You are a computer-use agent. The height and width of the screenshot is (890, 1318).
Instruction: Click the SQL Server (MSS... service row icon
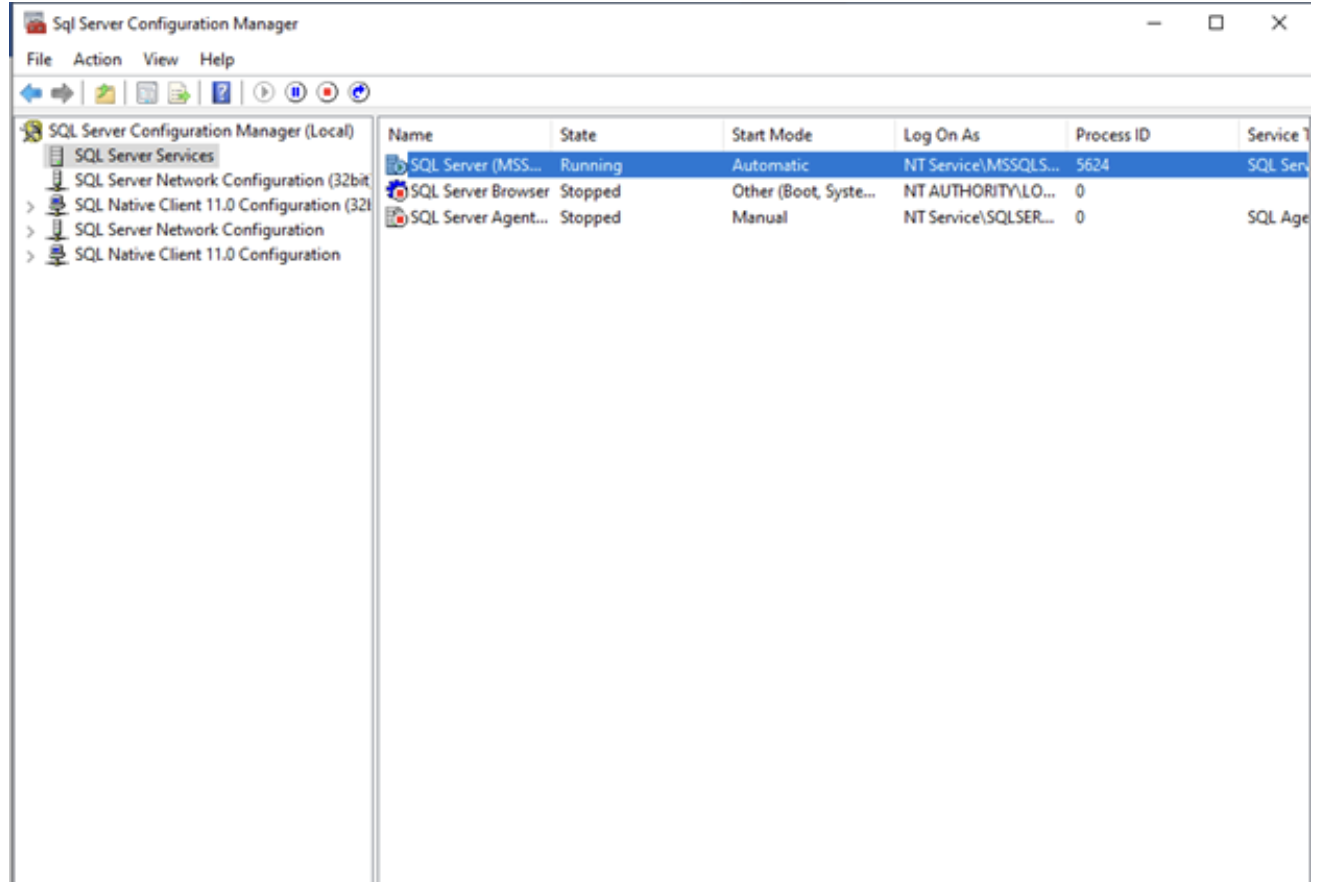tap(396, 165)
